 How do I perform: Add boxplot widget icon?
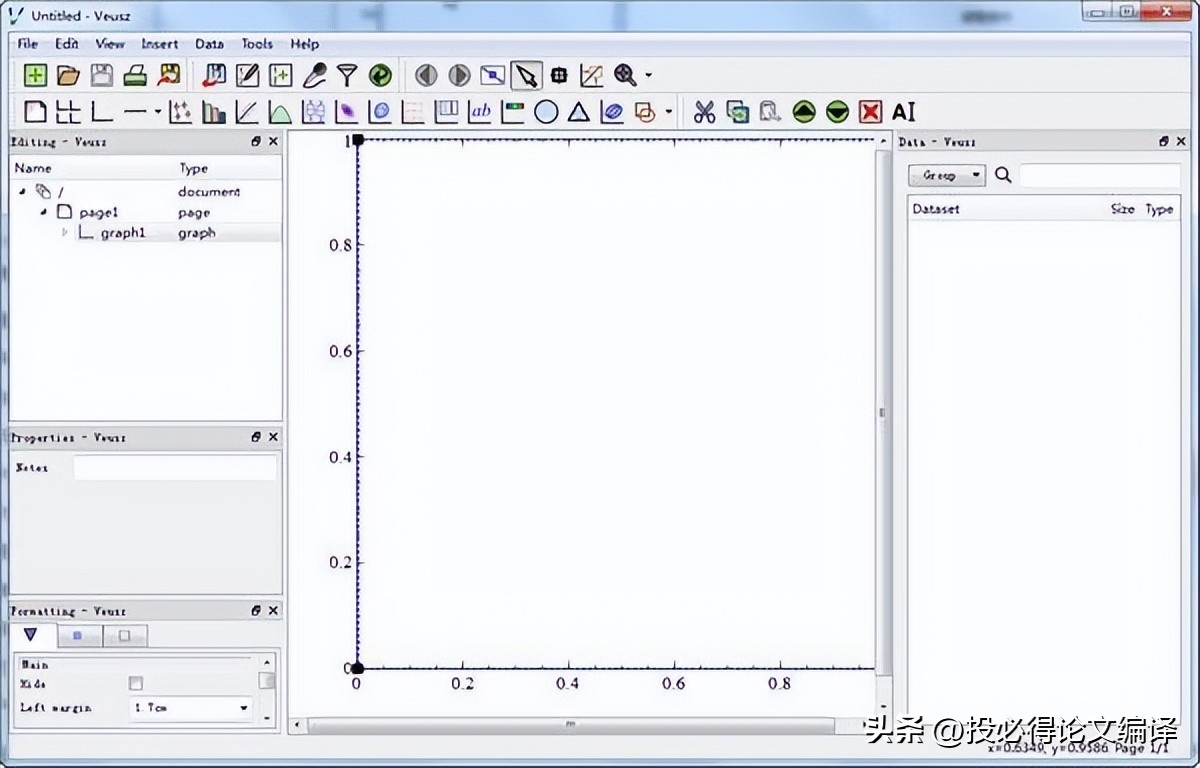click(x=314, y=112)
